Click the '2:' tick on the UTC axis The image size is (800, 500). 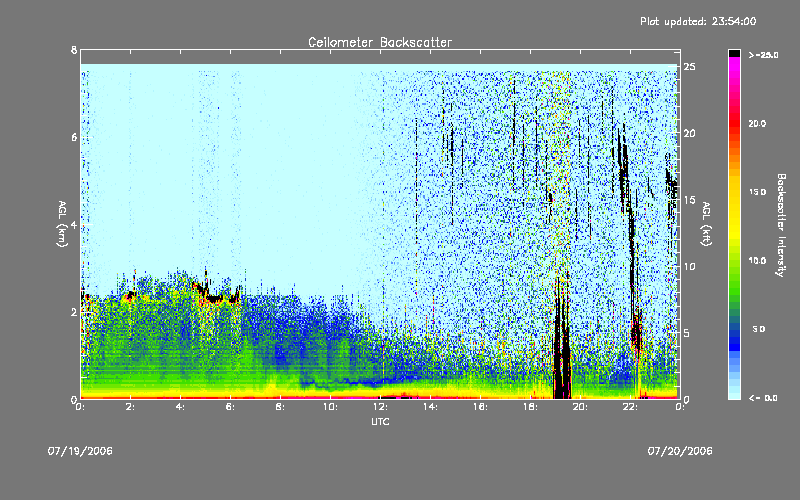click(x=130, y=407)
